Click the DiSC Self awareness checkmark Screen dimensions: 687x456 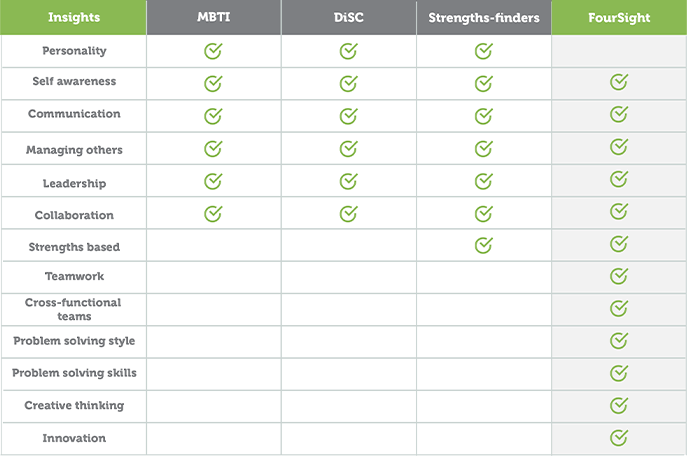(348, 84)
